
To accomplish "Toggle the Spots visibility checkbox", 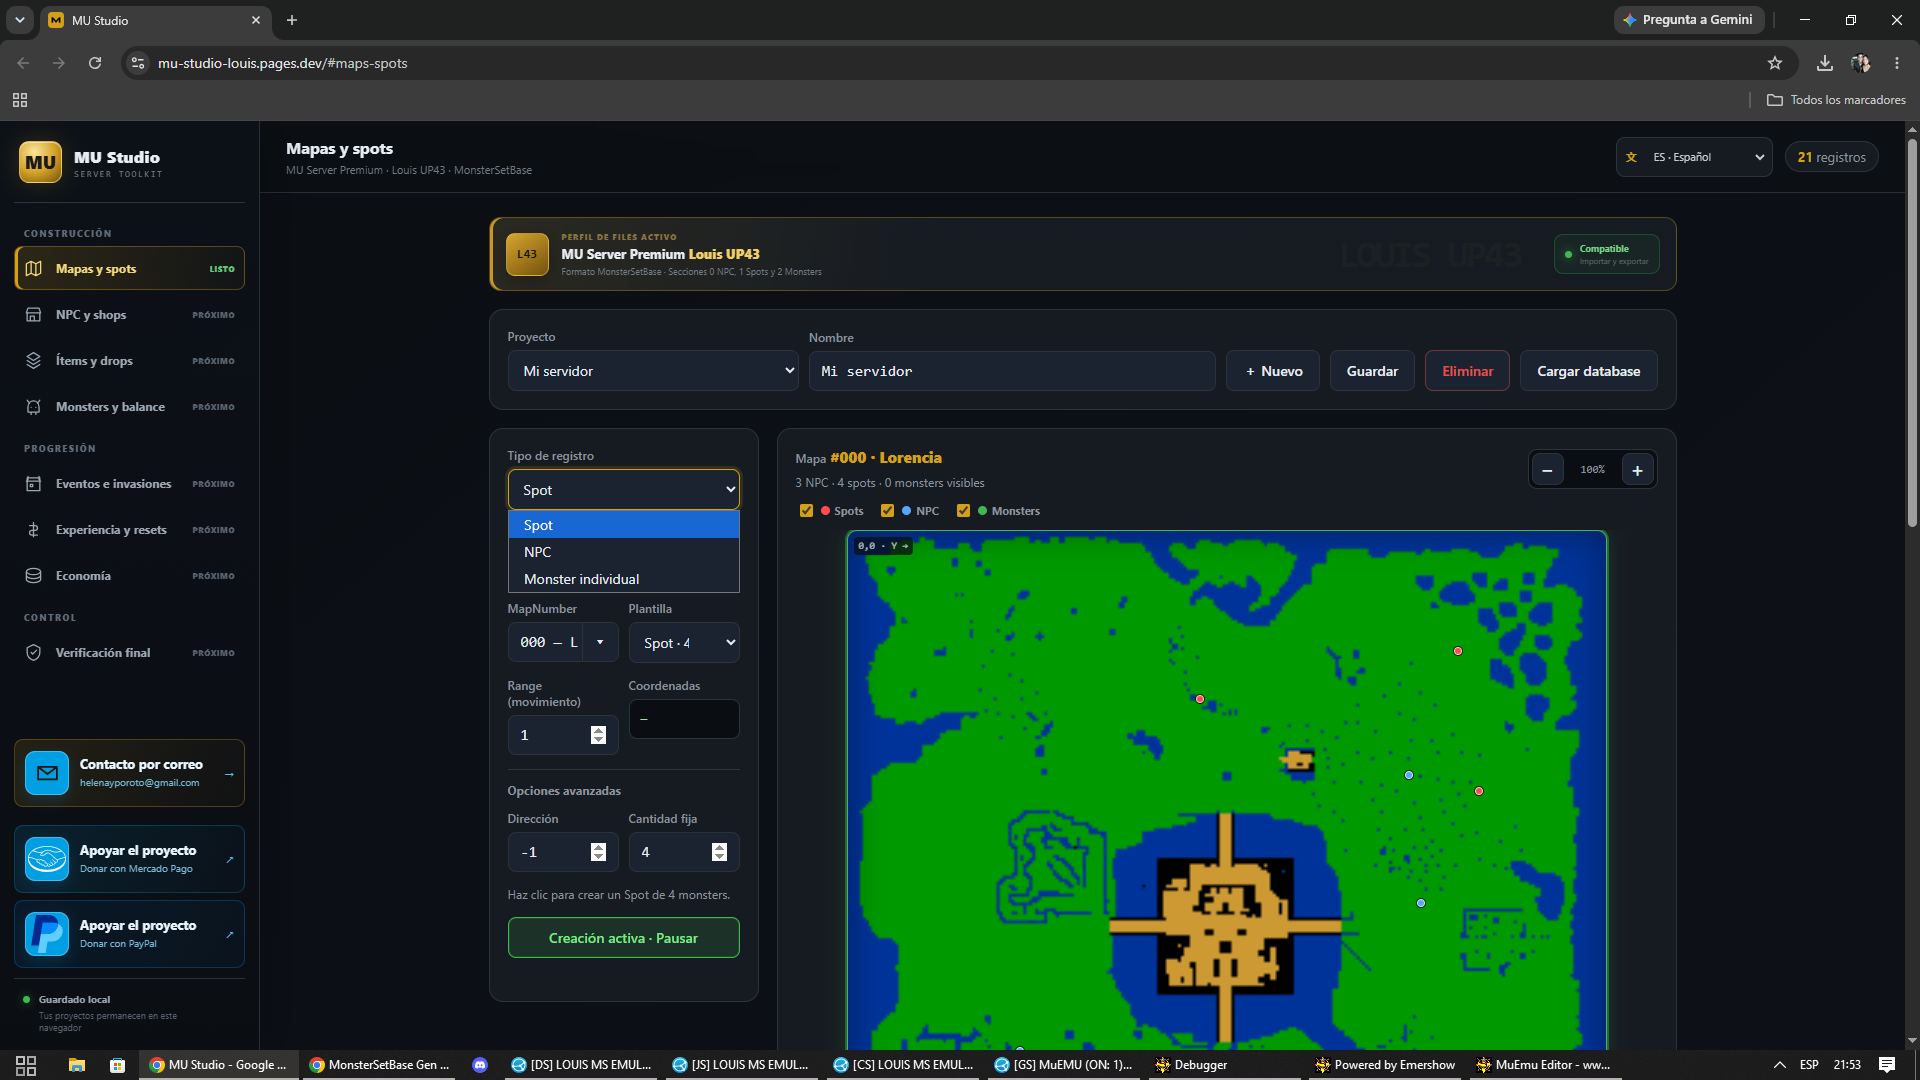I will pyautogui.click(x=807, y=511).
